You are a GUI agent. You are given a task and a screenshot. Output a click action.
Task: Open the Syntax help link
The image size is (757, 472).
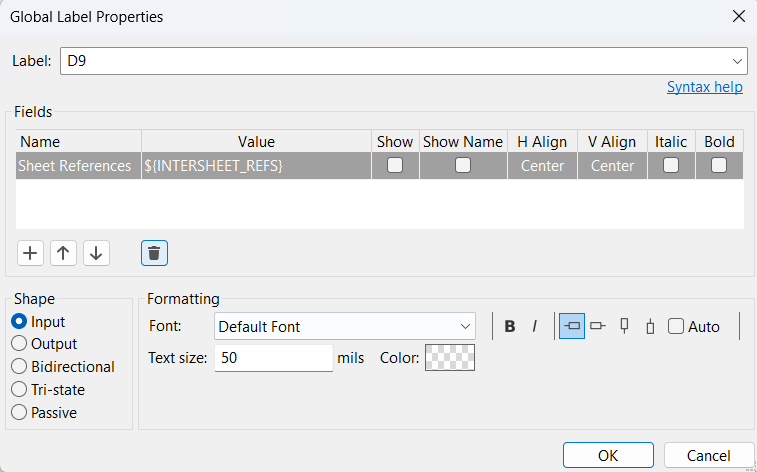(x=705, y=87)
